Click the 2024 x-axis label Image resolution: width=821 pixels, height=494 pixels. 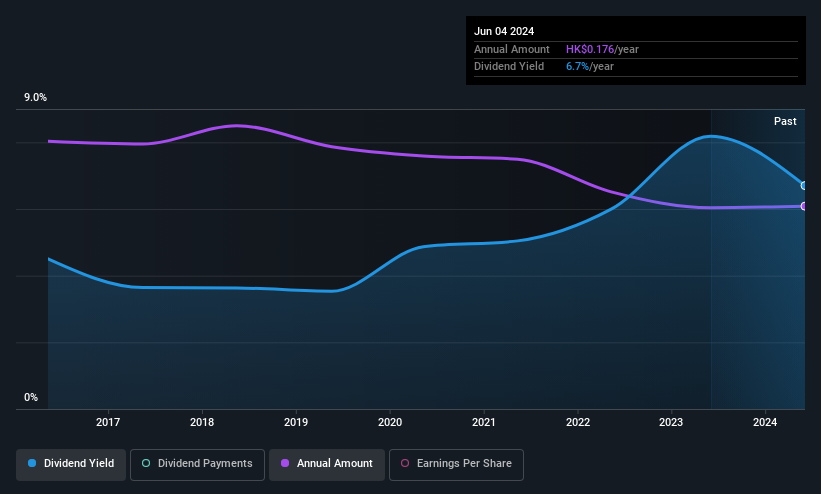(765, 422)
